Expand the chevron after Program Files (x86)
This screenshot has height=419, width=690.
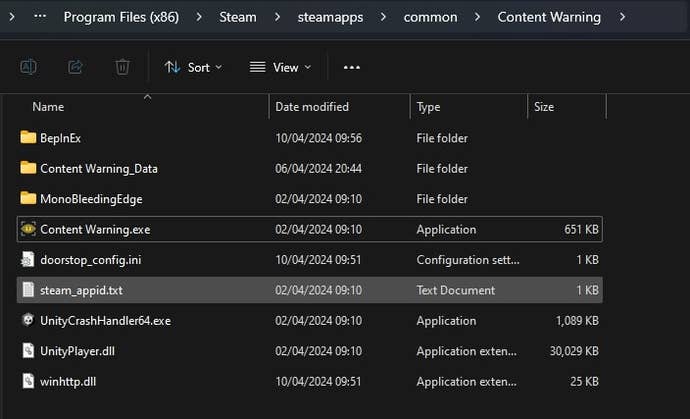point(199,17)
